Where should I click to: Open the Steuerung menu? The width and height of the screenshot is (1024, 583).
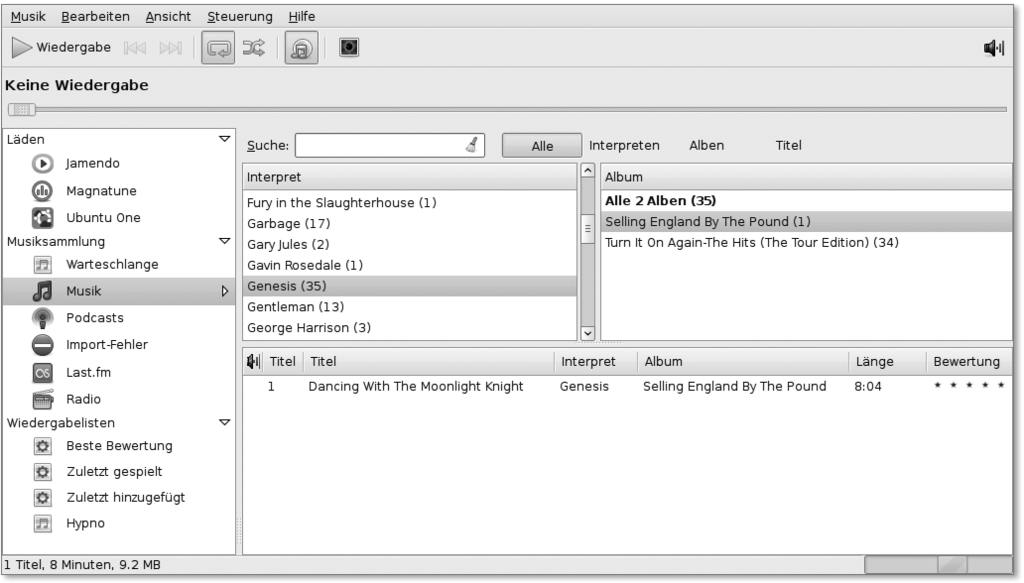tap(239, 17)
